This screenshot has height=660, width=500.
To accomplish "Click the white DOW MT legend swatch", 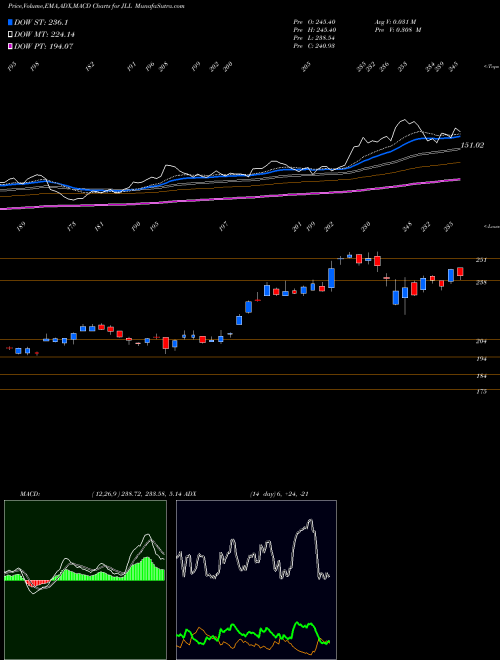I will (x=11, y=35).
